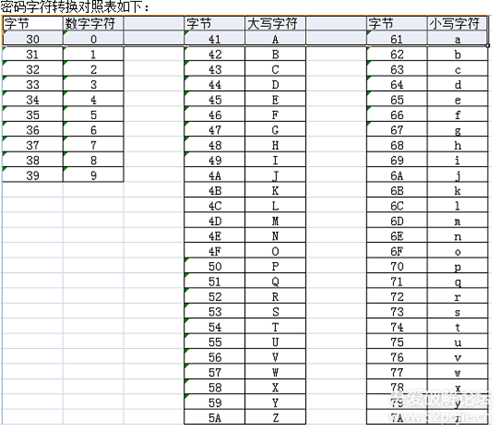The image size is (500, 432).
Task: Select the byte cell 39
Action: pos(33,175)
